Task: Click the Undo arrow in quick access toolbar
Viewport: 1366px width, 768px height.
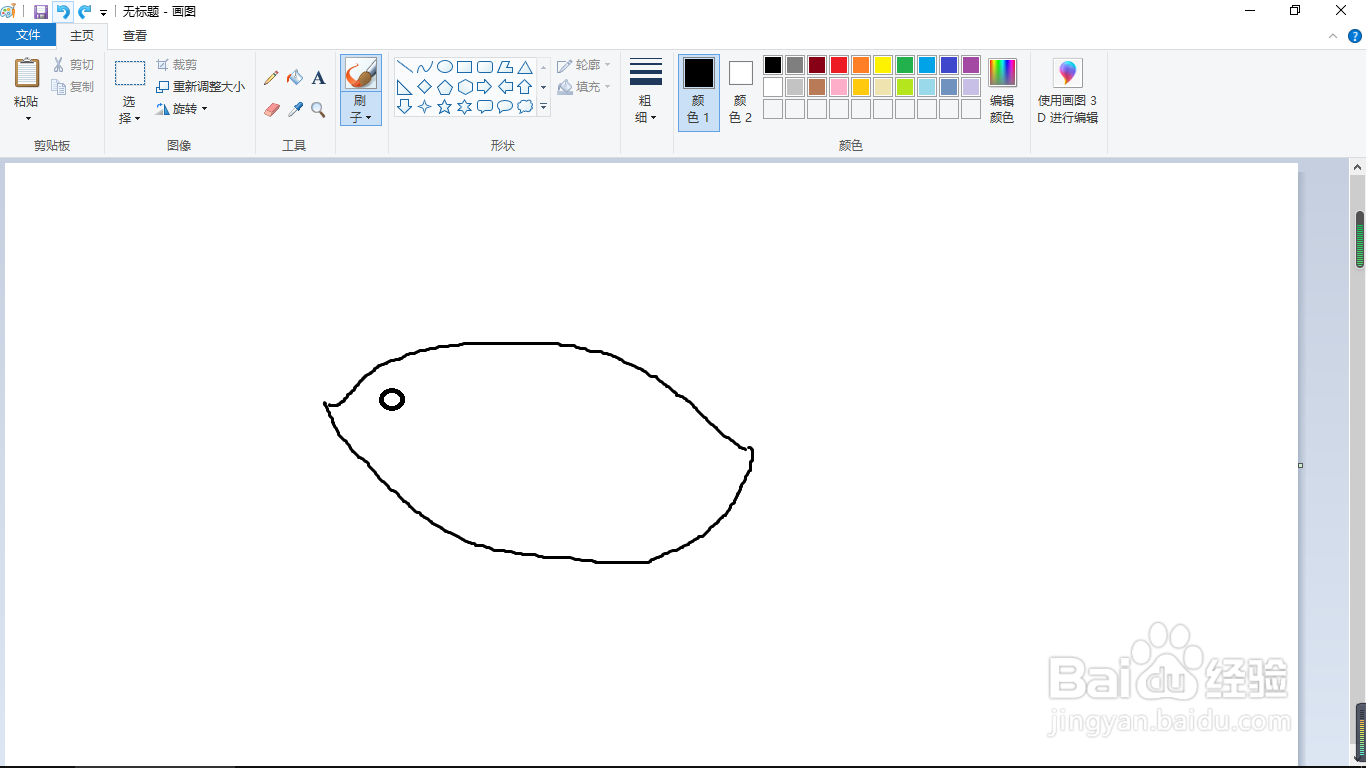Action: (x=63, y=11)
